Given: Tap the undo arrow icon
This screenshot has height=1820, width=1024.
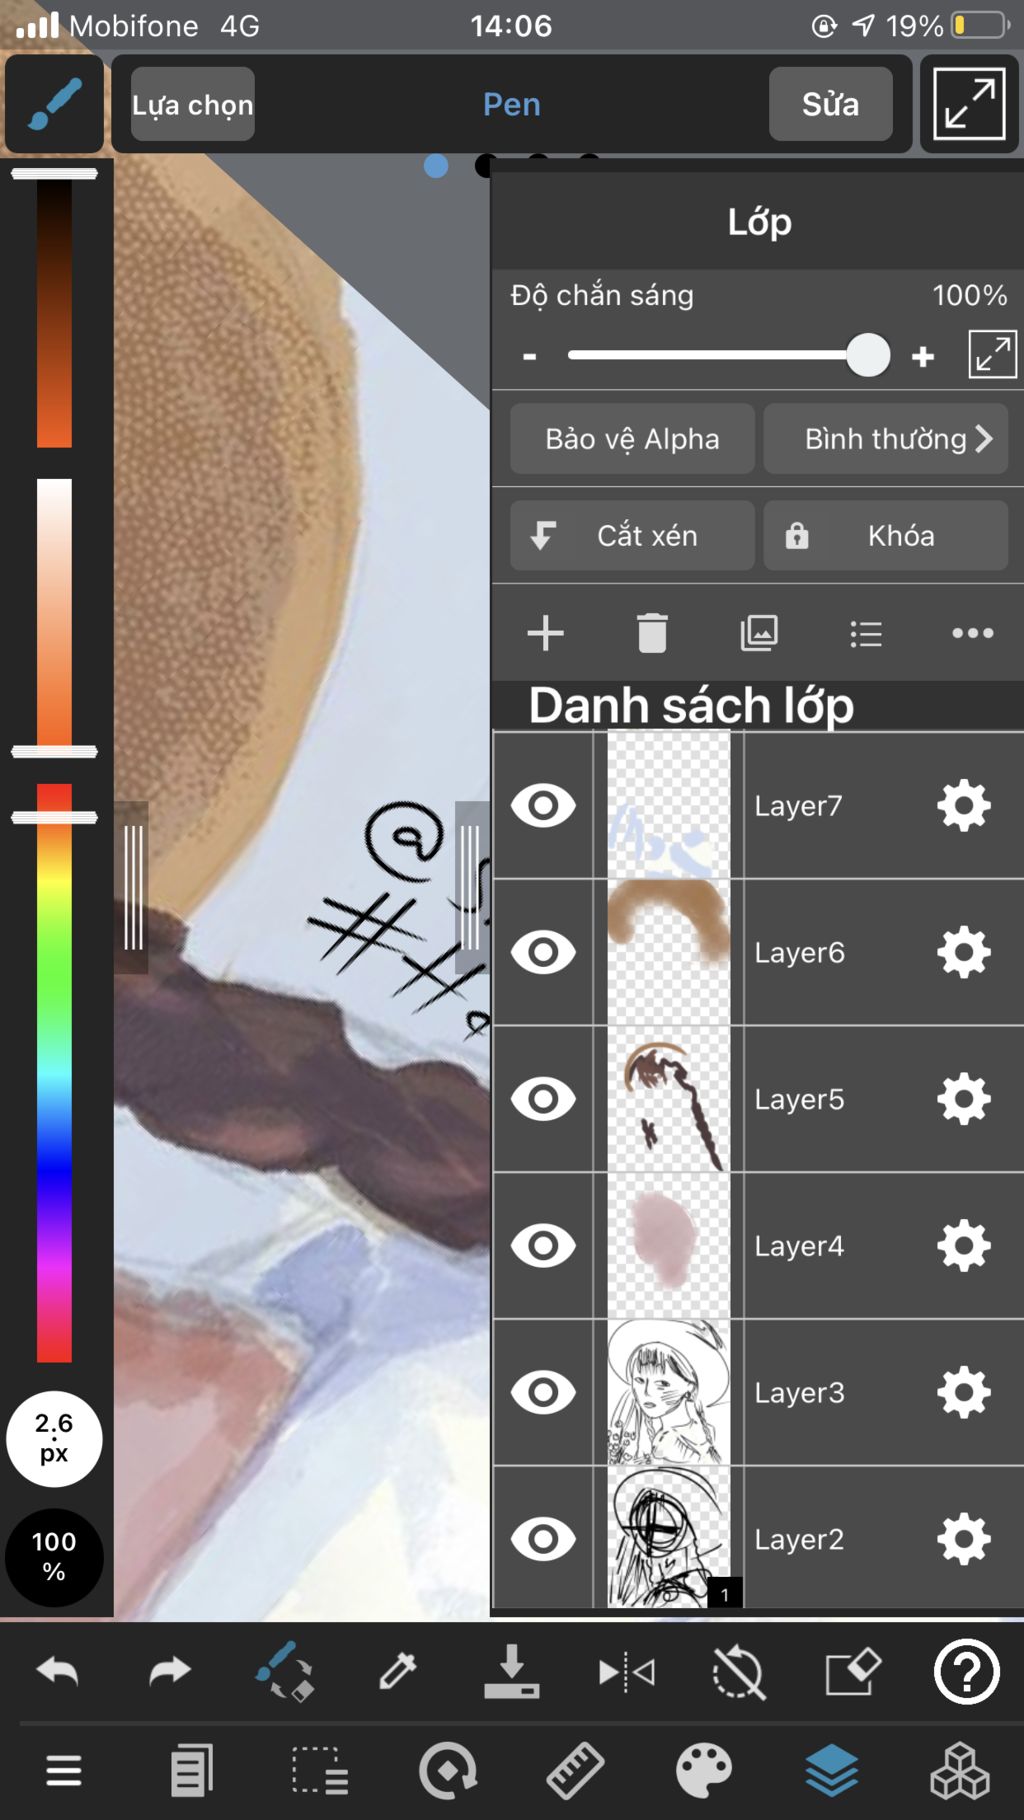Looking at the screenshot, I should (x=57, y=1671).
